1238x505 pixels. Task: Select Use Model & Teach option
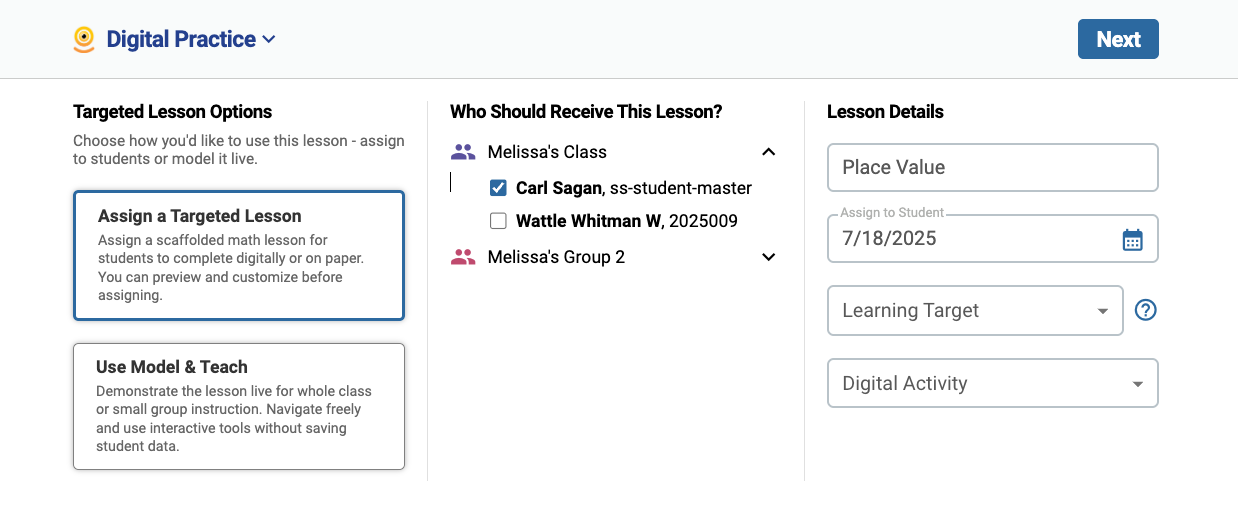point(239,406)
